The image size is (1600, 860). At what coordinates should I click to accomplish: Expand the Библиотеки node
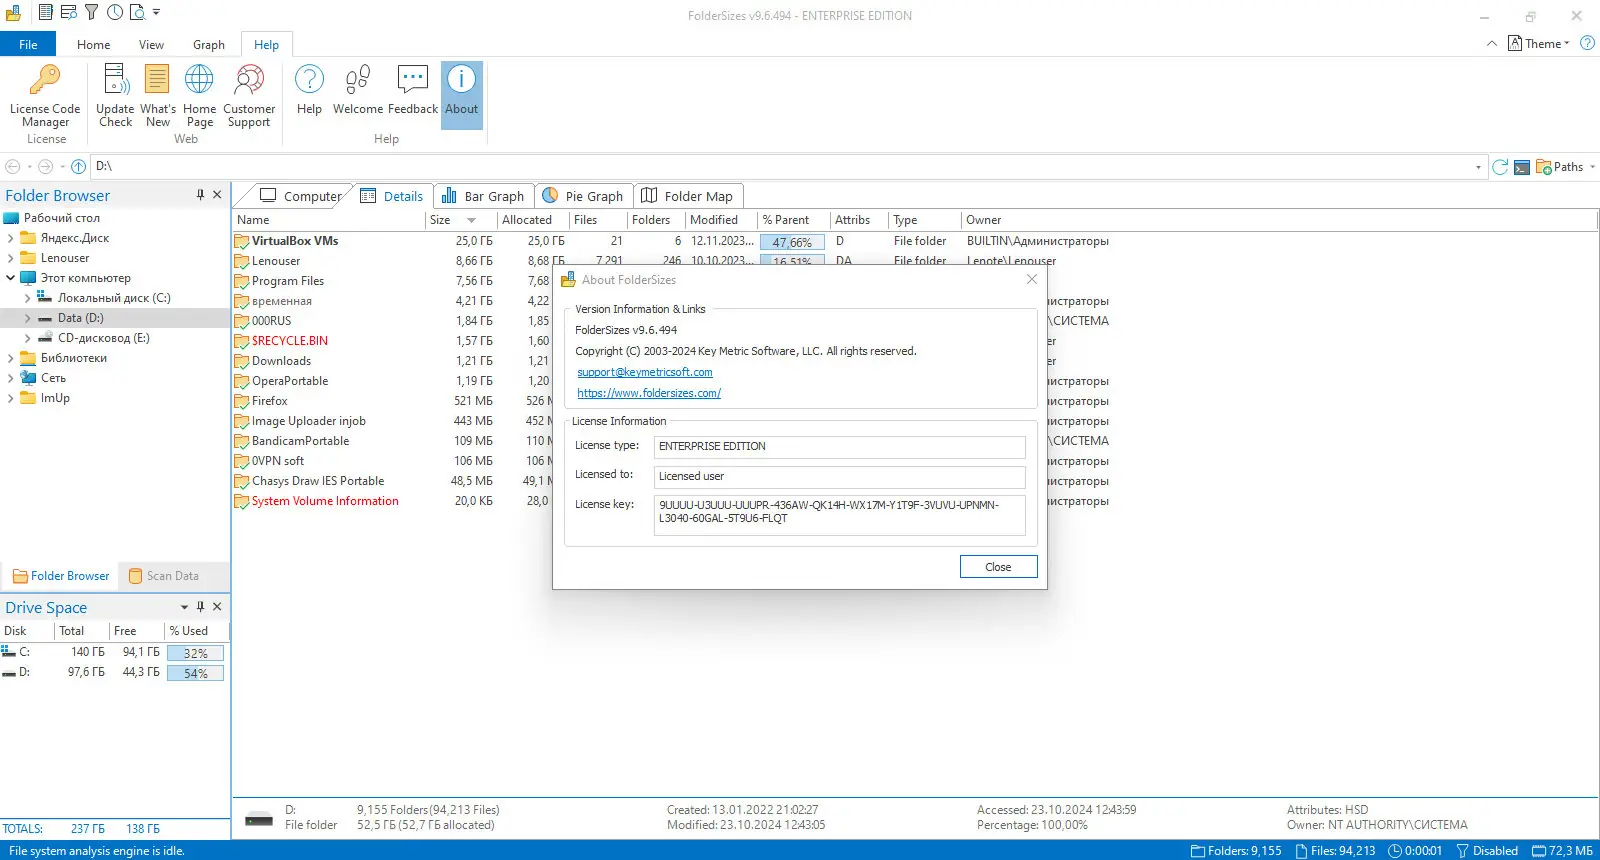10,358
